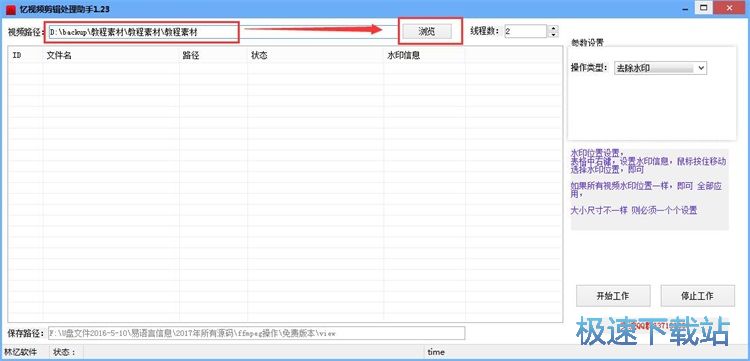Screen dimensions: 750x361
Task: Click the 浏览 browse button
Action: pyautogui.click(x=427, y=32)
